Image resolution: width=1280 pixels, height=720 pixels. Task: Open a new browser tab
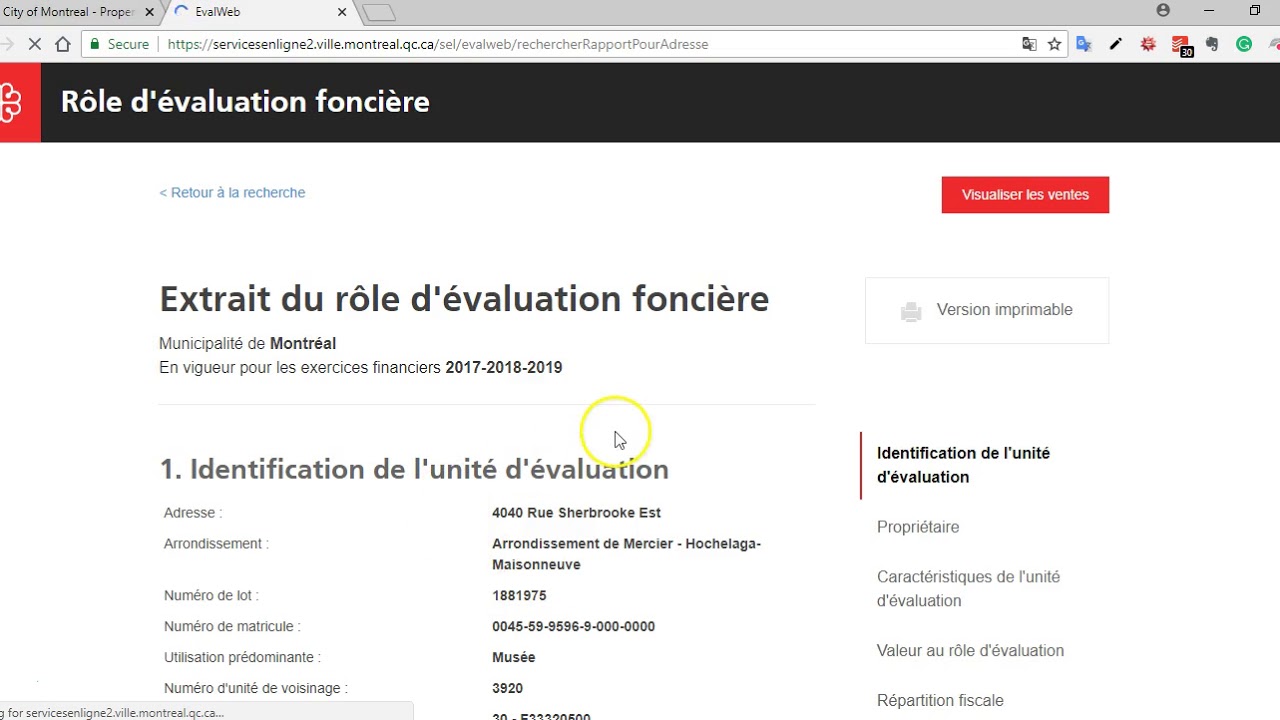[379, 13]
